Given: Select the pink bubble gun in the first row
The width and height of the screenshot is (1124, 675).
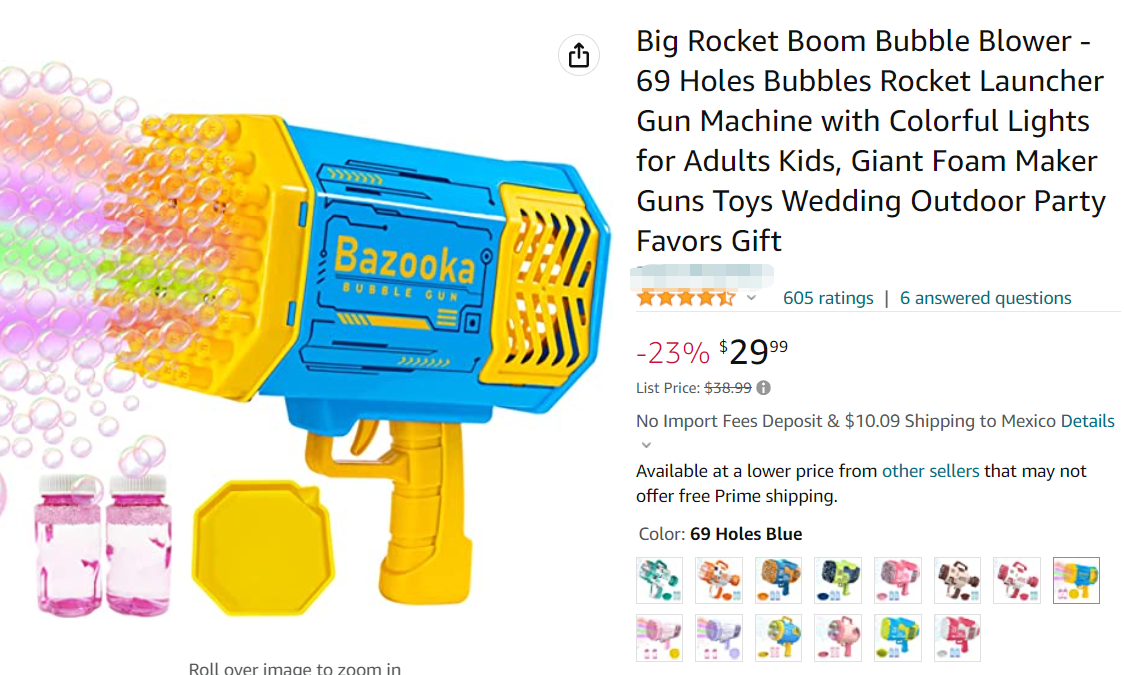Looking at the screenshot, I should (897, 580).
